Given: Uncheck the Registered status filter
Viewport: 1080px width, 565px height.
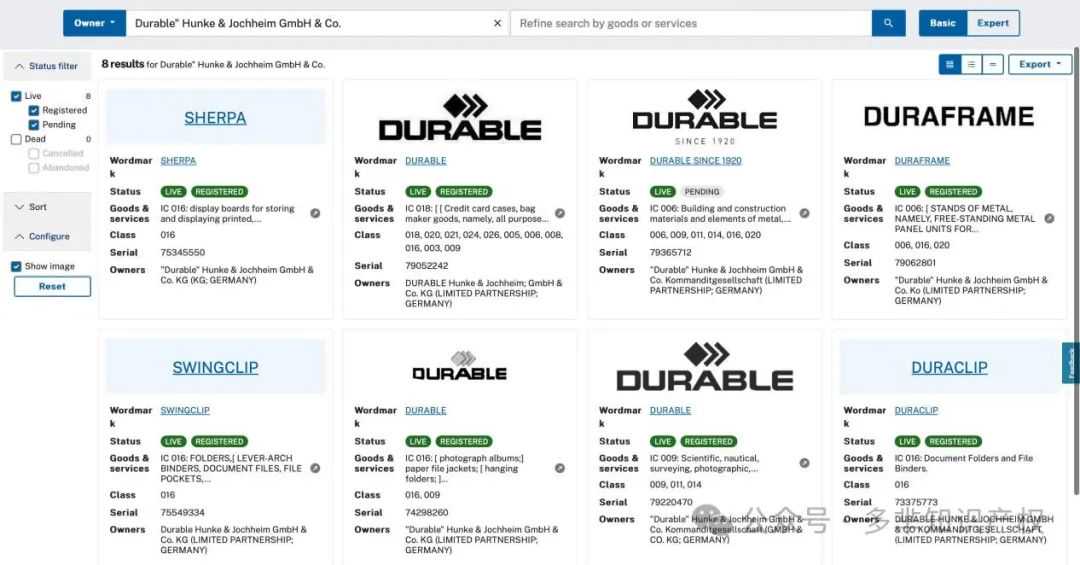Looking at the screenshot, I should point(33,110).
